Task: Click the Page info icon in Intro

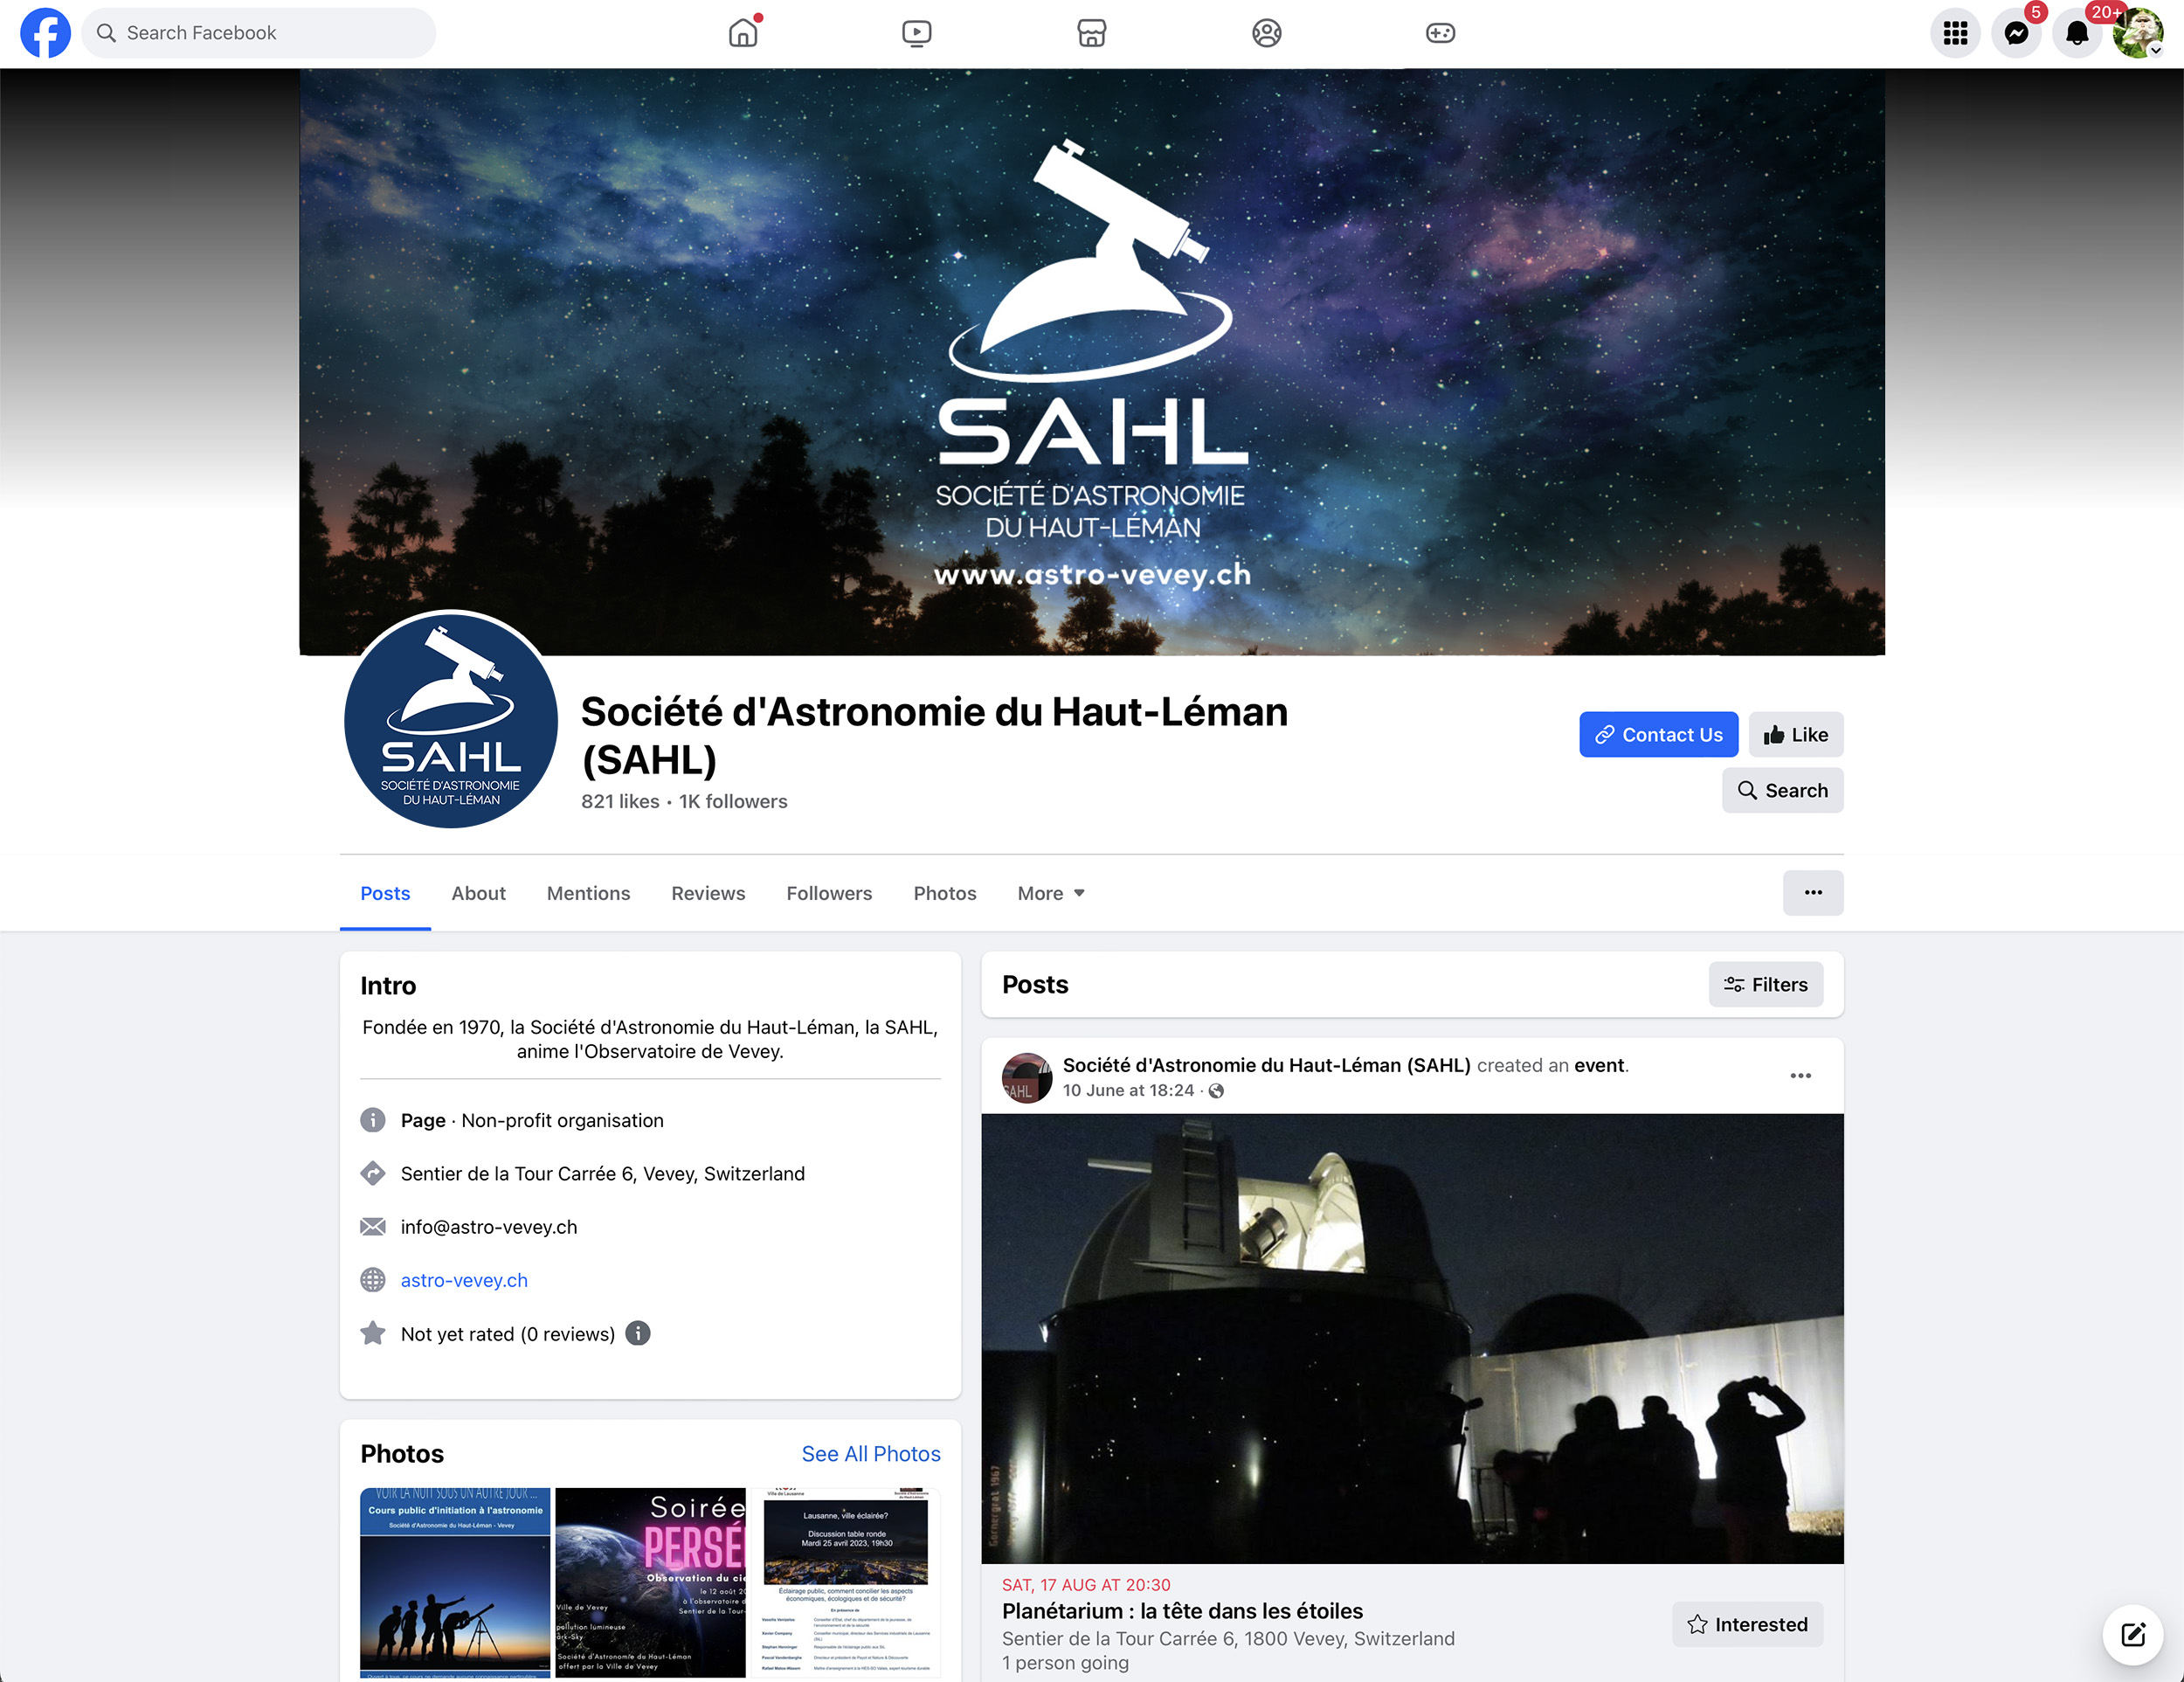Action: [x=373, y=1120]
